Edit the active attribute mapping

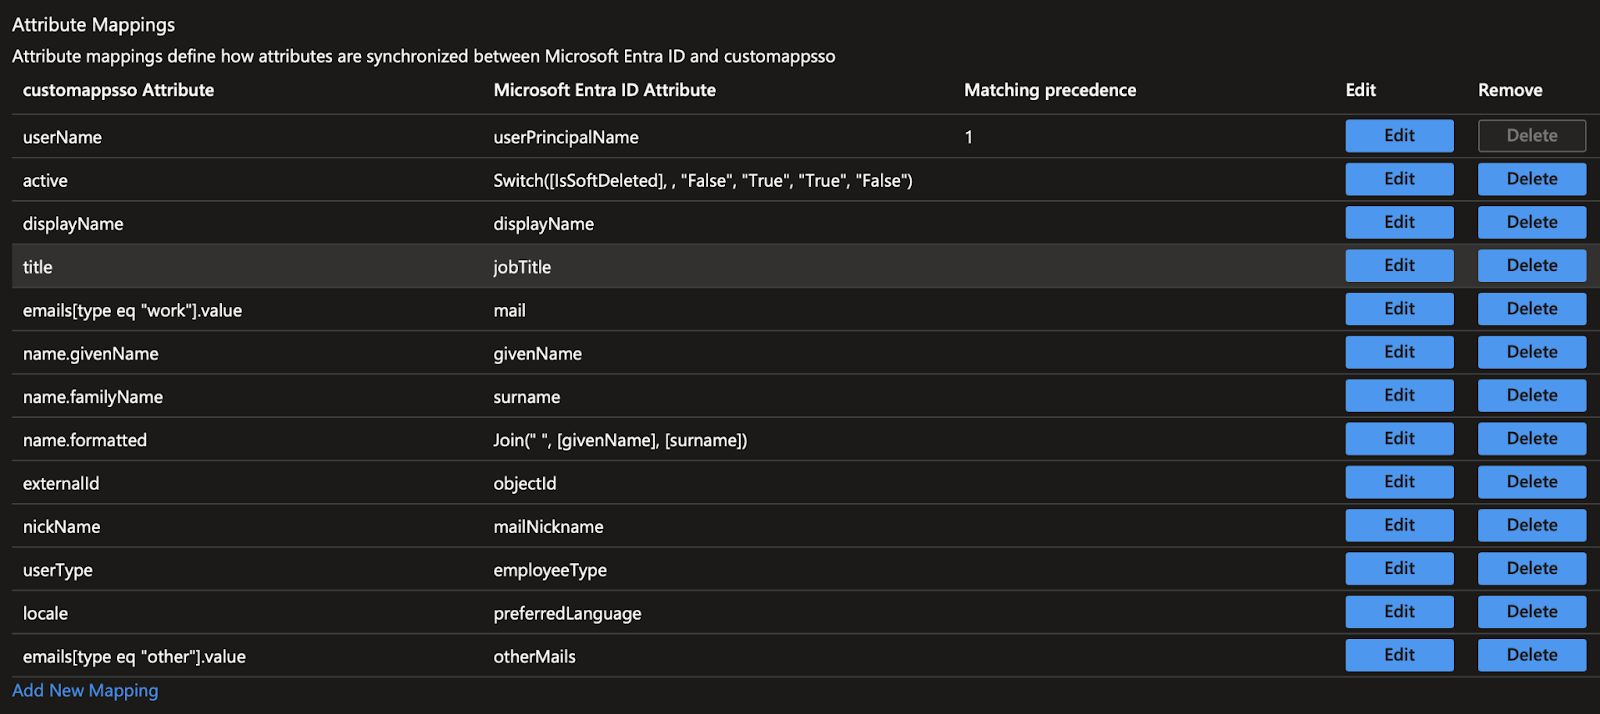click(1399, 179)
